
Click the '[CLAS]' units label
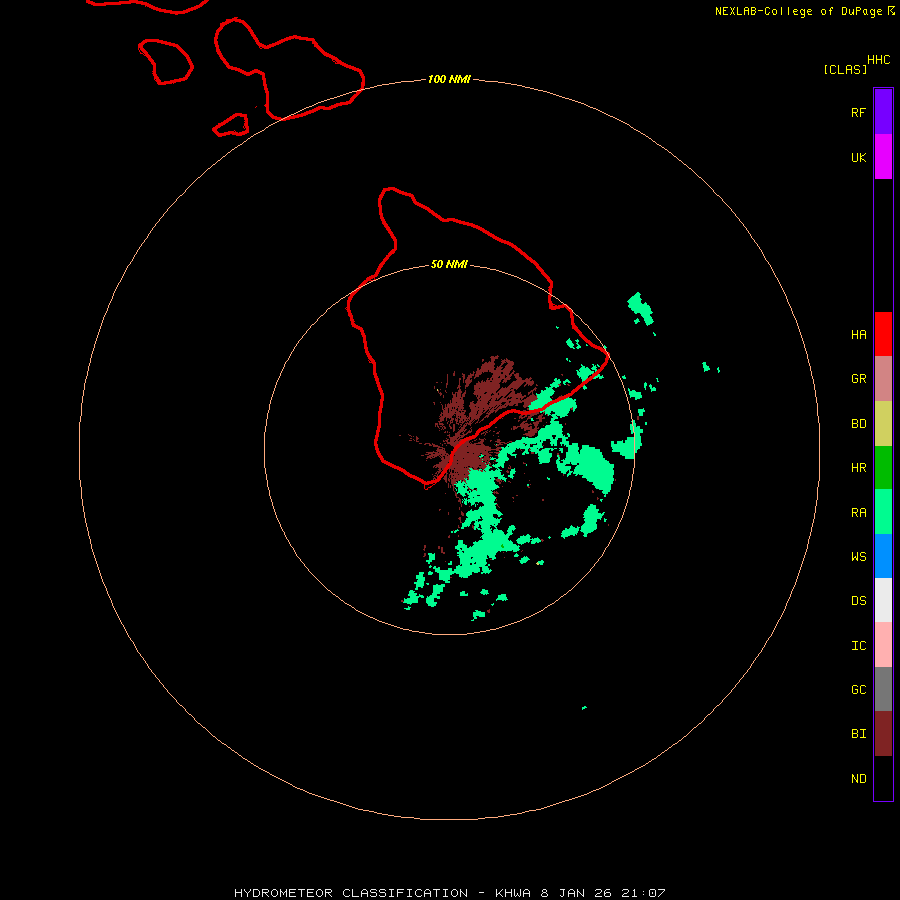[x=844, y=69]
